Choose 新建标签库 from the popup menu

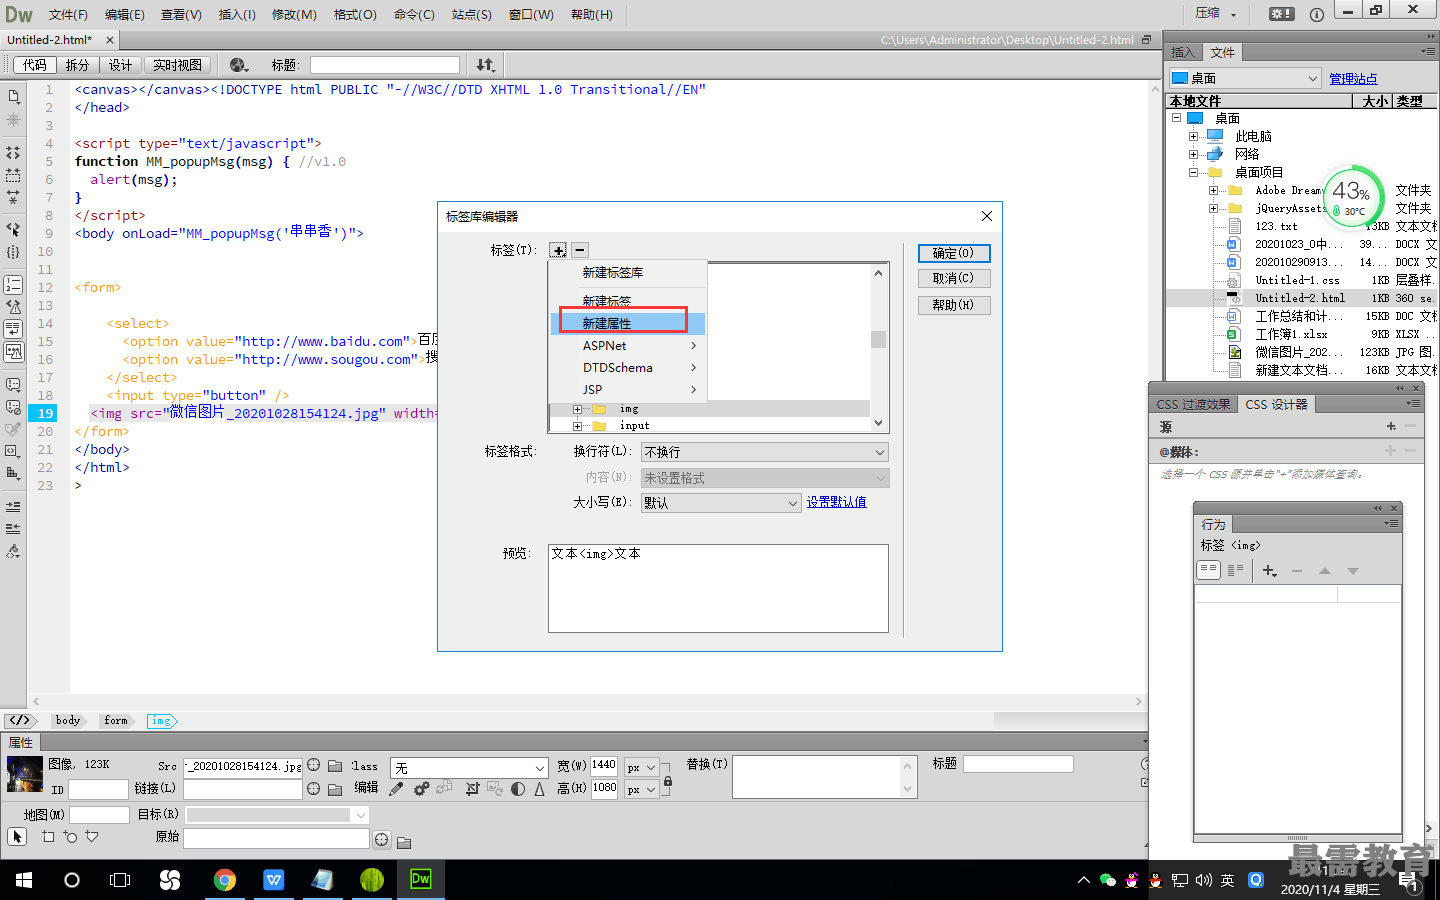628,272
